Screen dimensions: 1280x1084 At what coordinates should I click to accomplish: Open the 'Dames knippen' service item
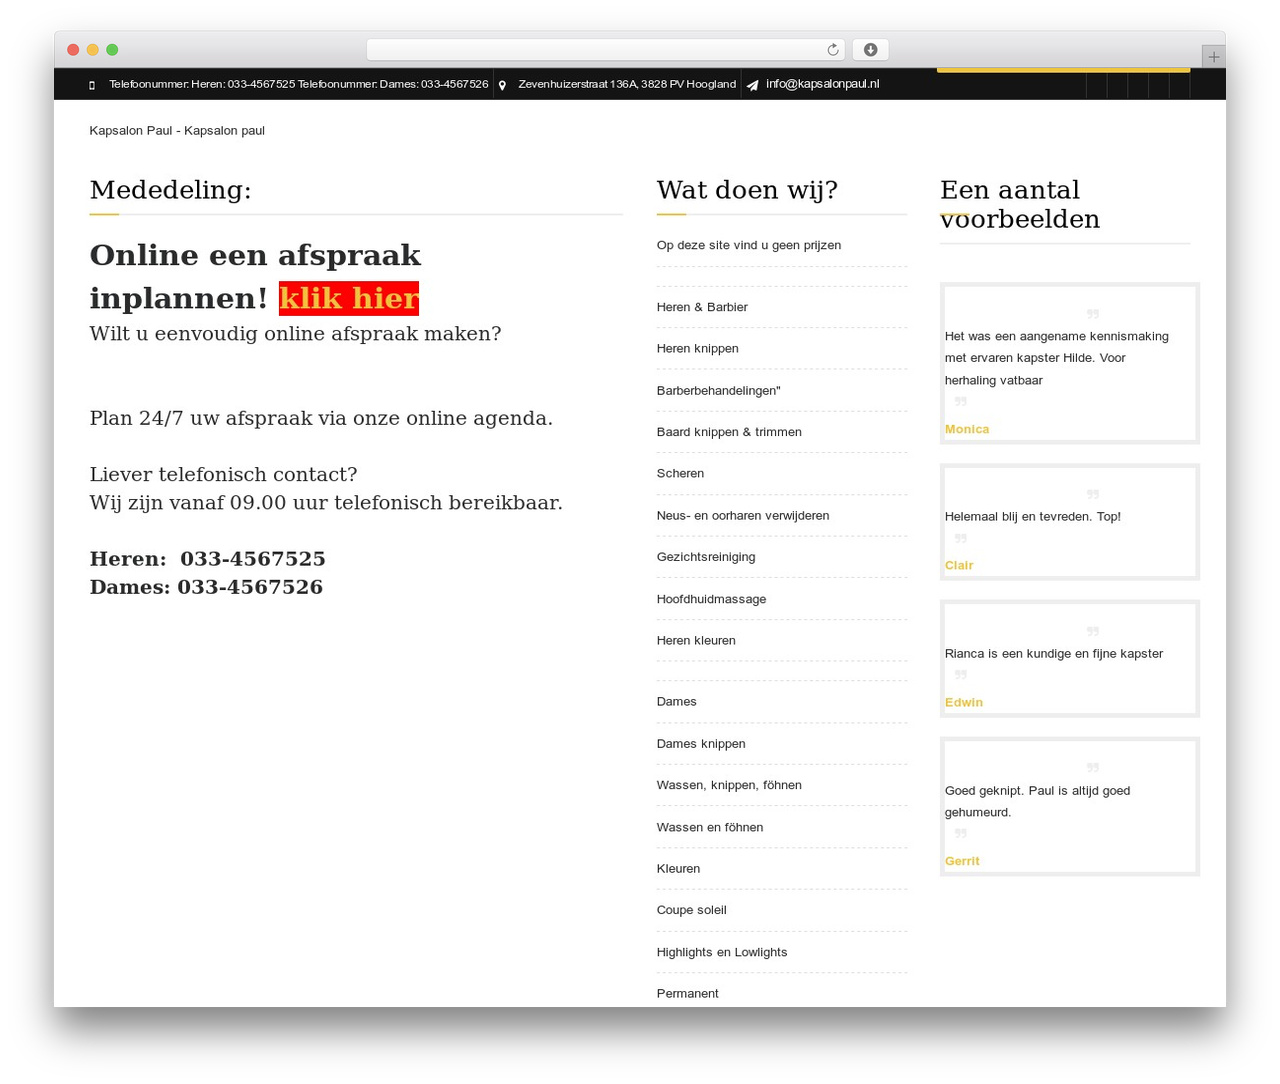(x=701, y=744)
